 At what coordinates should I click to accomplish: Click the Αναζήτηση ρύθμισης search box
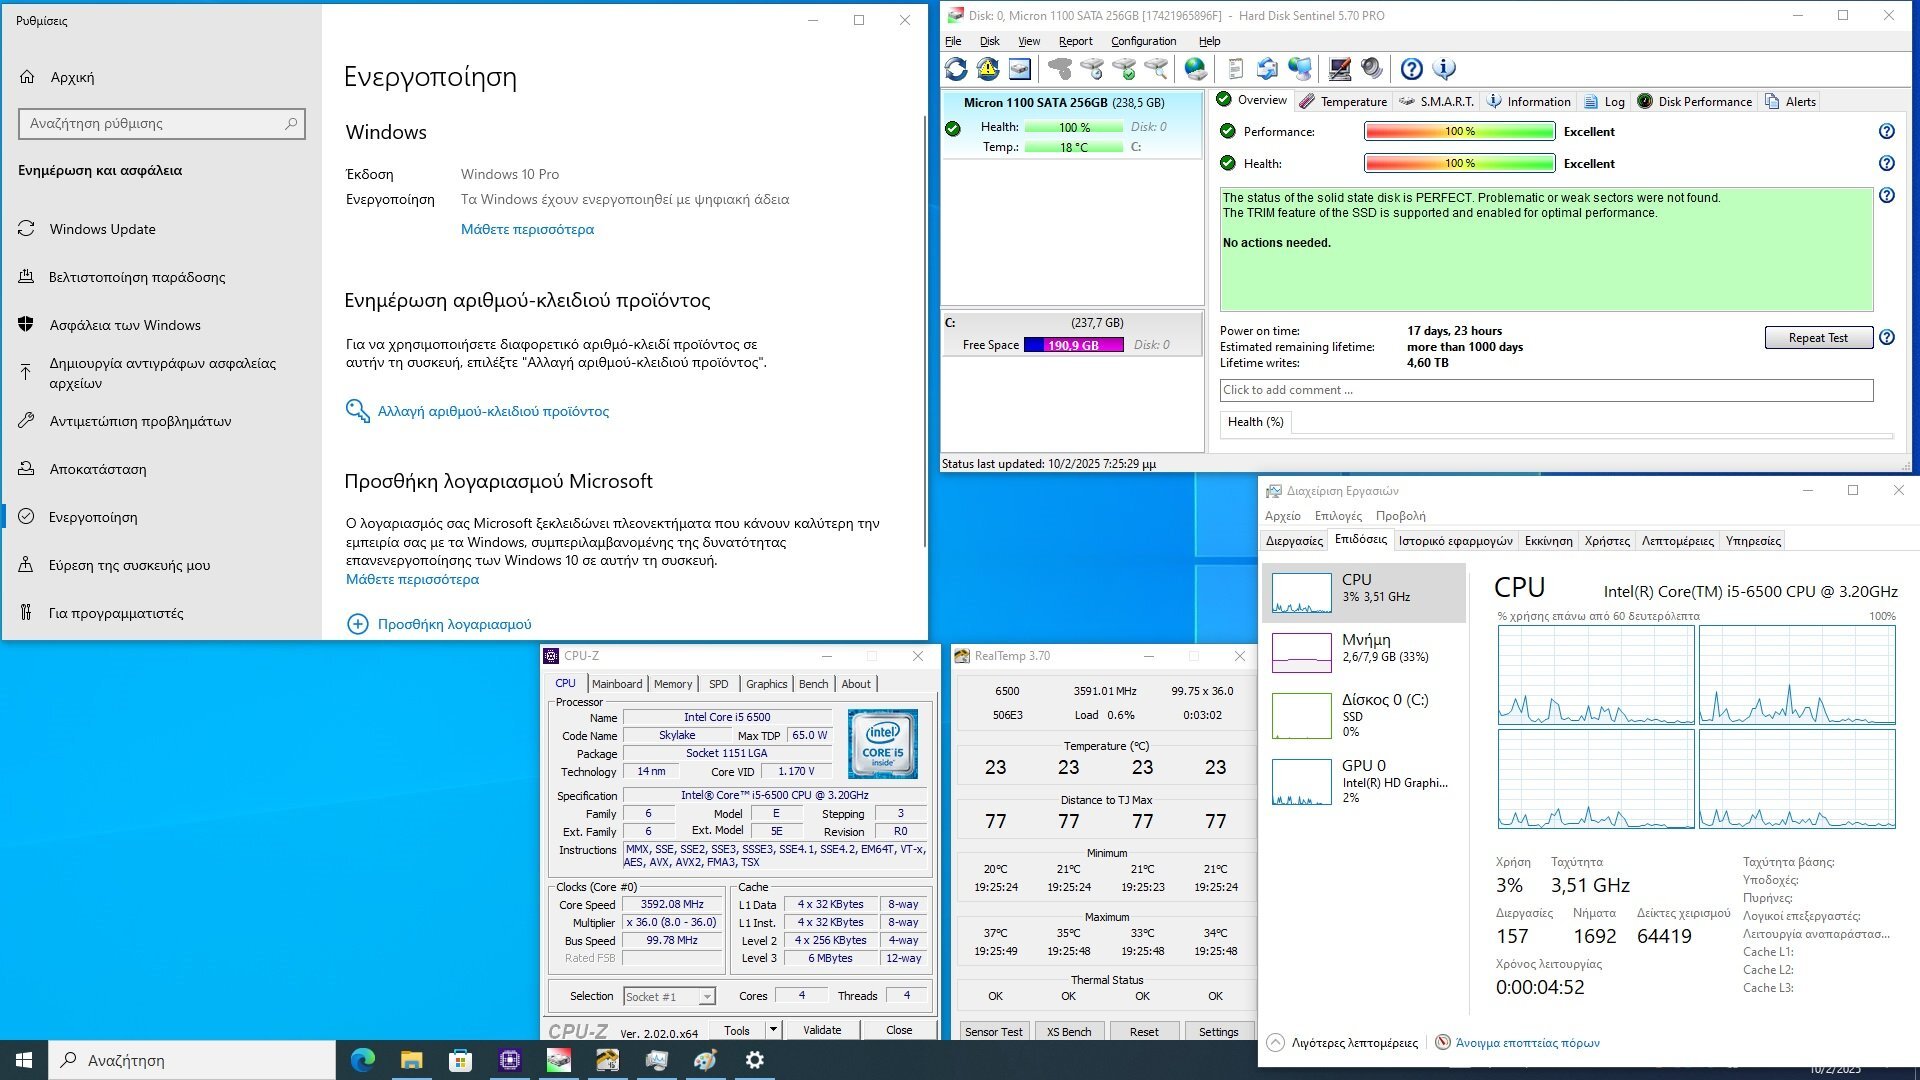(161, 124)
